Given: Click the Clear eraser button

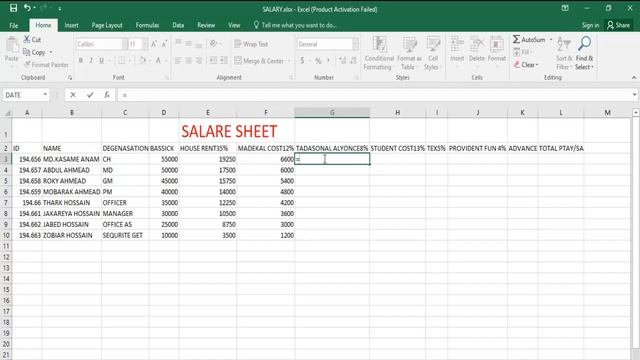Looking at the screenshot, I should click(526, 65).
